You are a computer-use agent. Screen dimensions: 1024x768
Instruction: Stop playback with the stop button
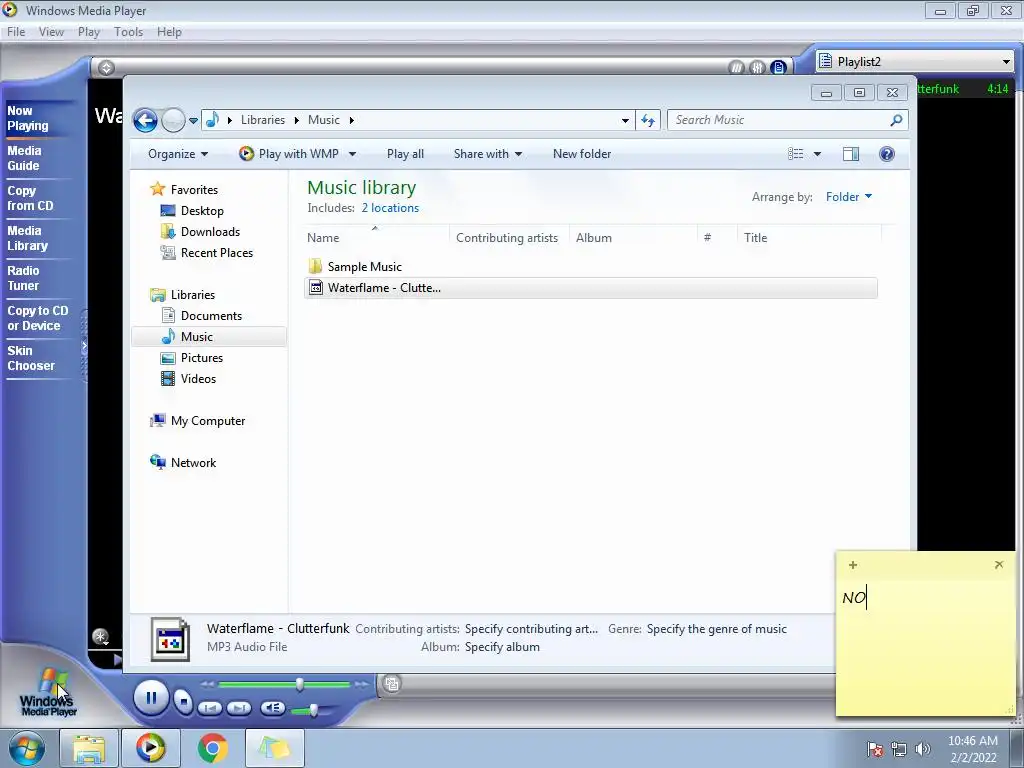(184, 702)
